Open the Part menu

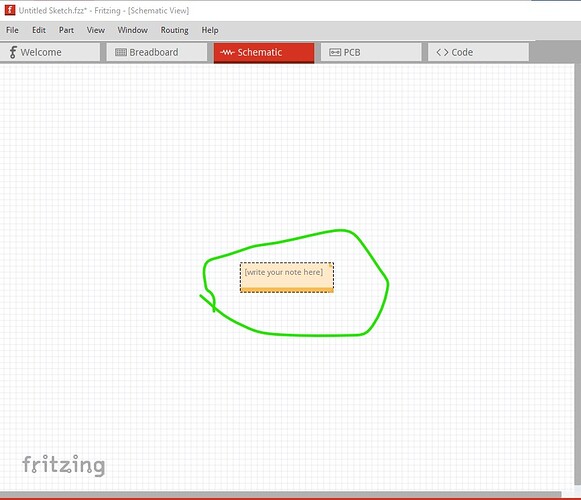(66, 30)
